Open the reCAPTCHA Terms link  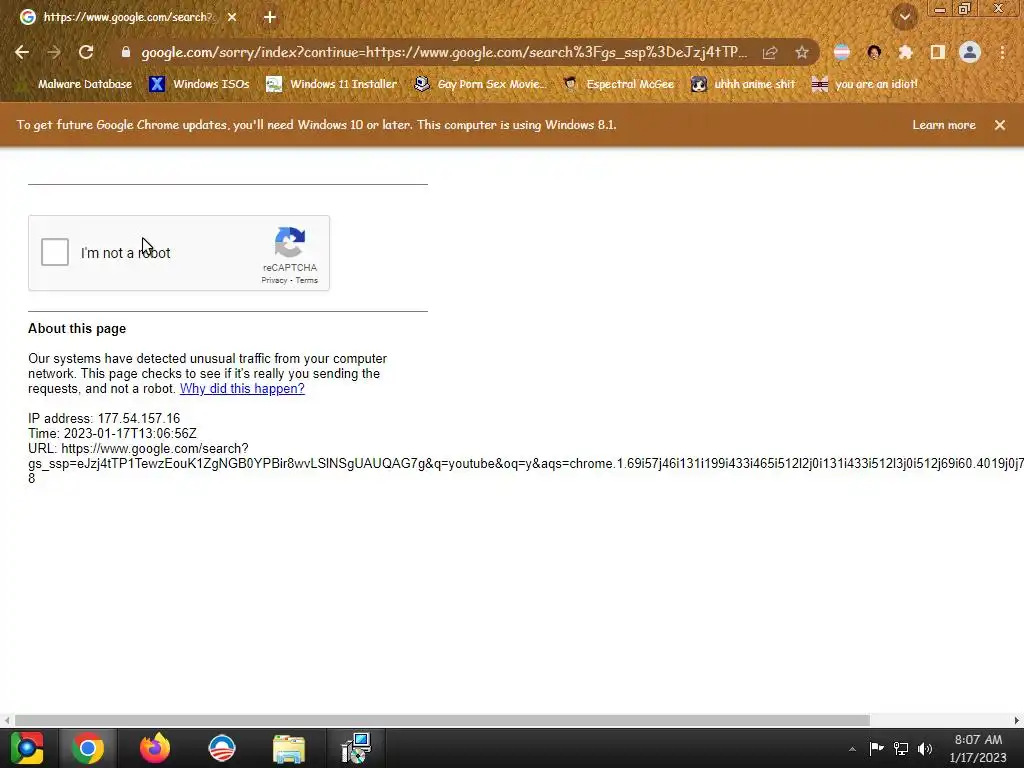click(x=306, y=280)
